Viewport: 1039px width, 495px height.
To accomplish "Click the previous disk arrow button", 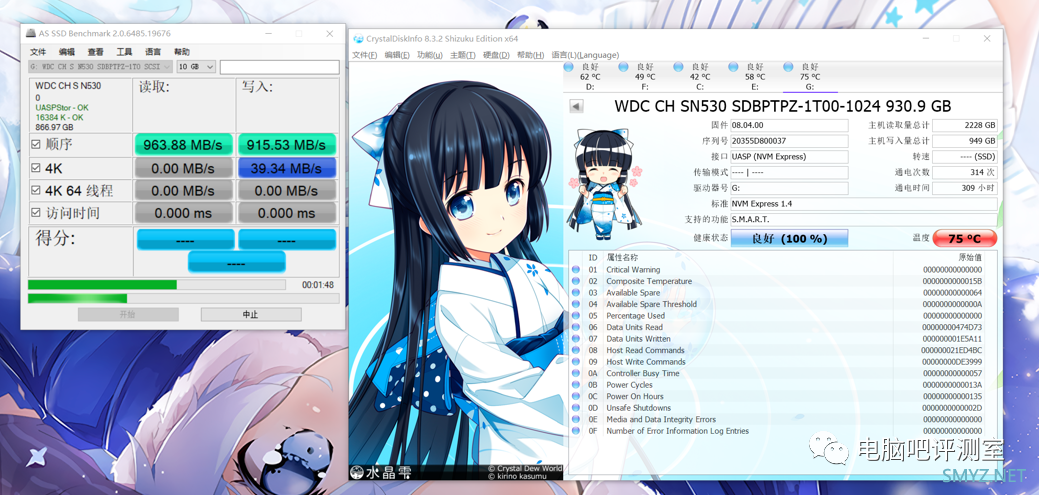I will click(576, 106).
